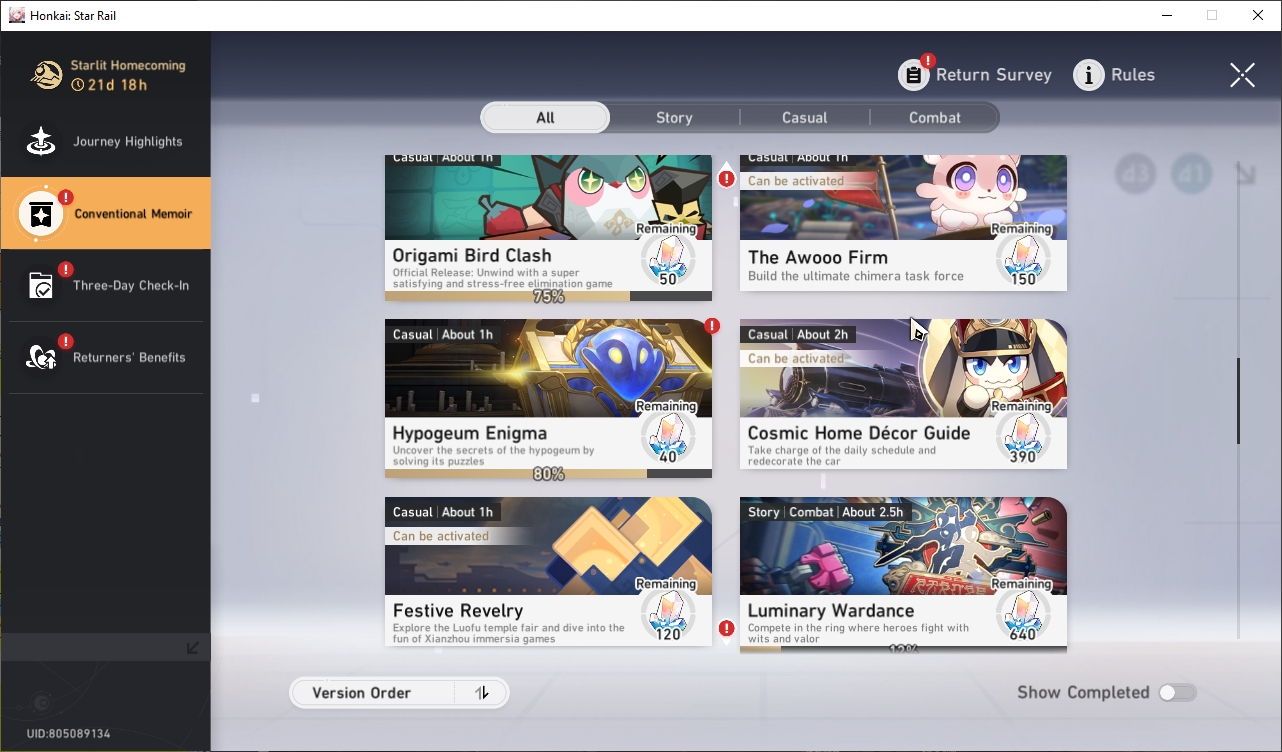Select the Conventional Memoir sidebar icon

tap(41, 214)
